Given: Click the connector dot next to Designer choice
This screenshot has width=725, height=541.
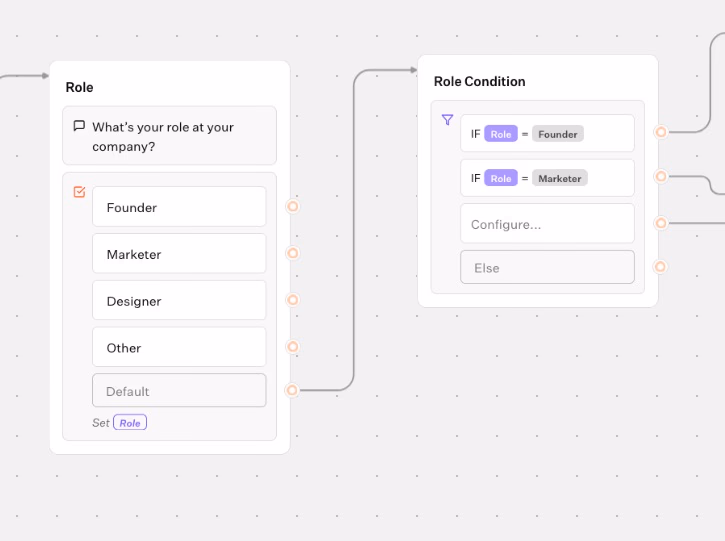Looking at the screenshot, I should tap(293, 300).
